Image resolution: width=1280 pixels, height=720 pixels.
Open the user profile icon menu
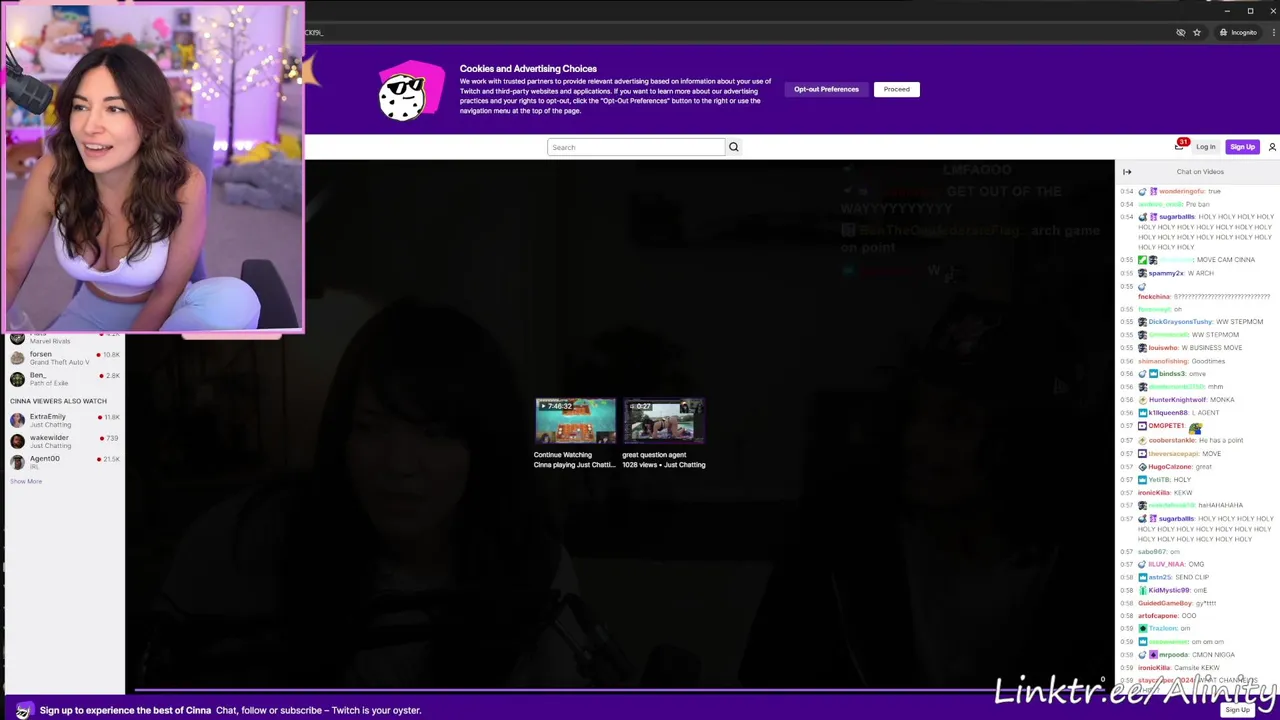(x=1272, y=147)
